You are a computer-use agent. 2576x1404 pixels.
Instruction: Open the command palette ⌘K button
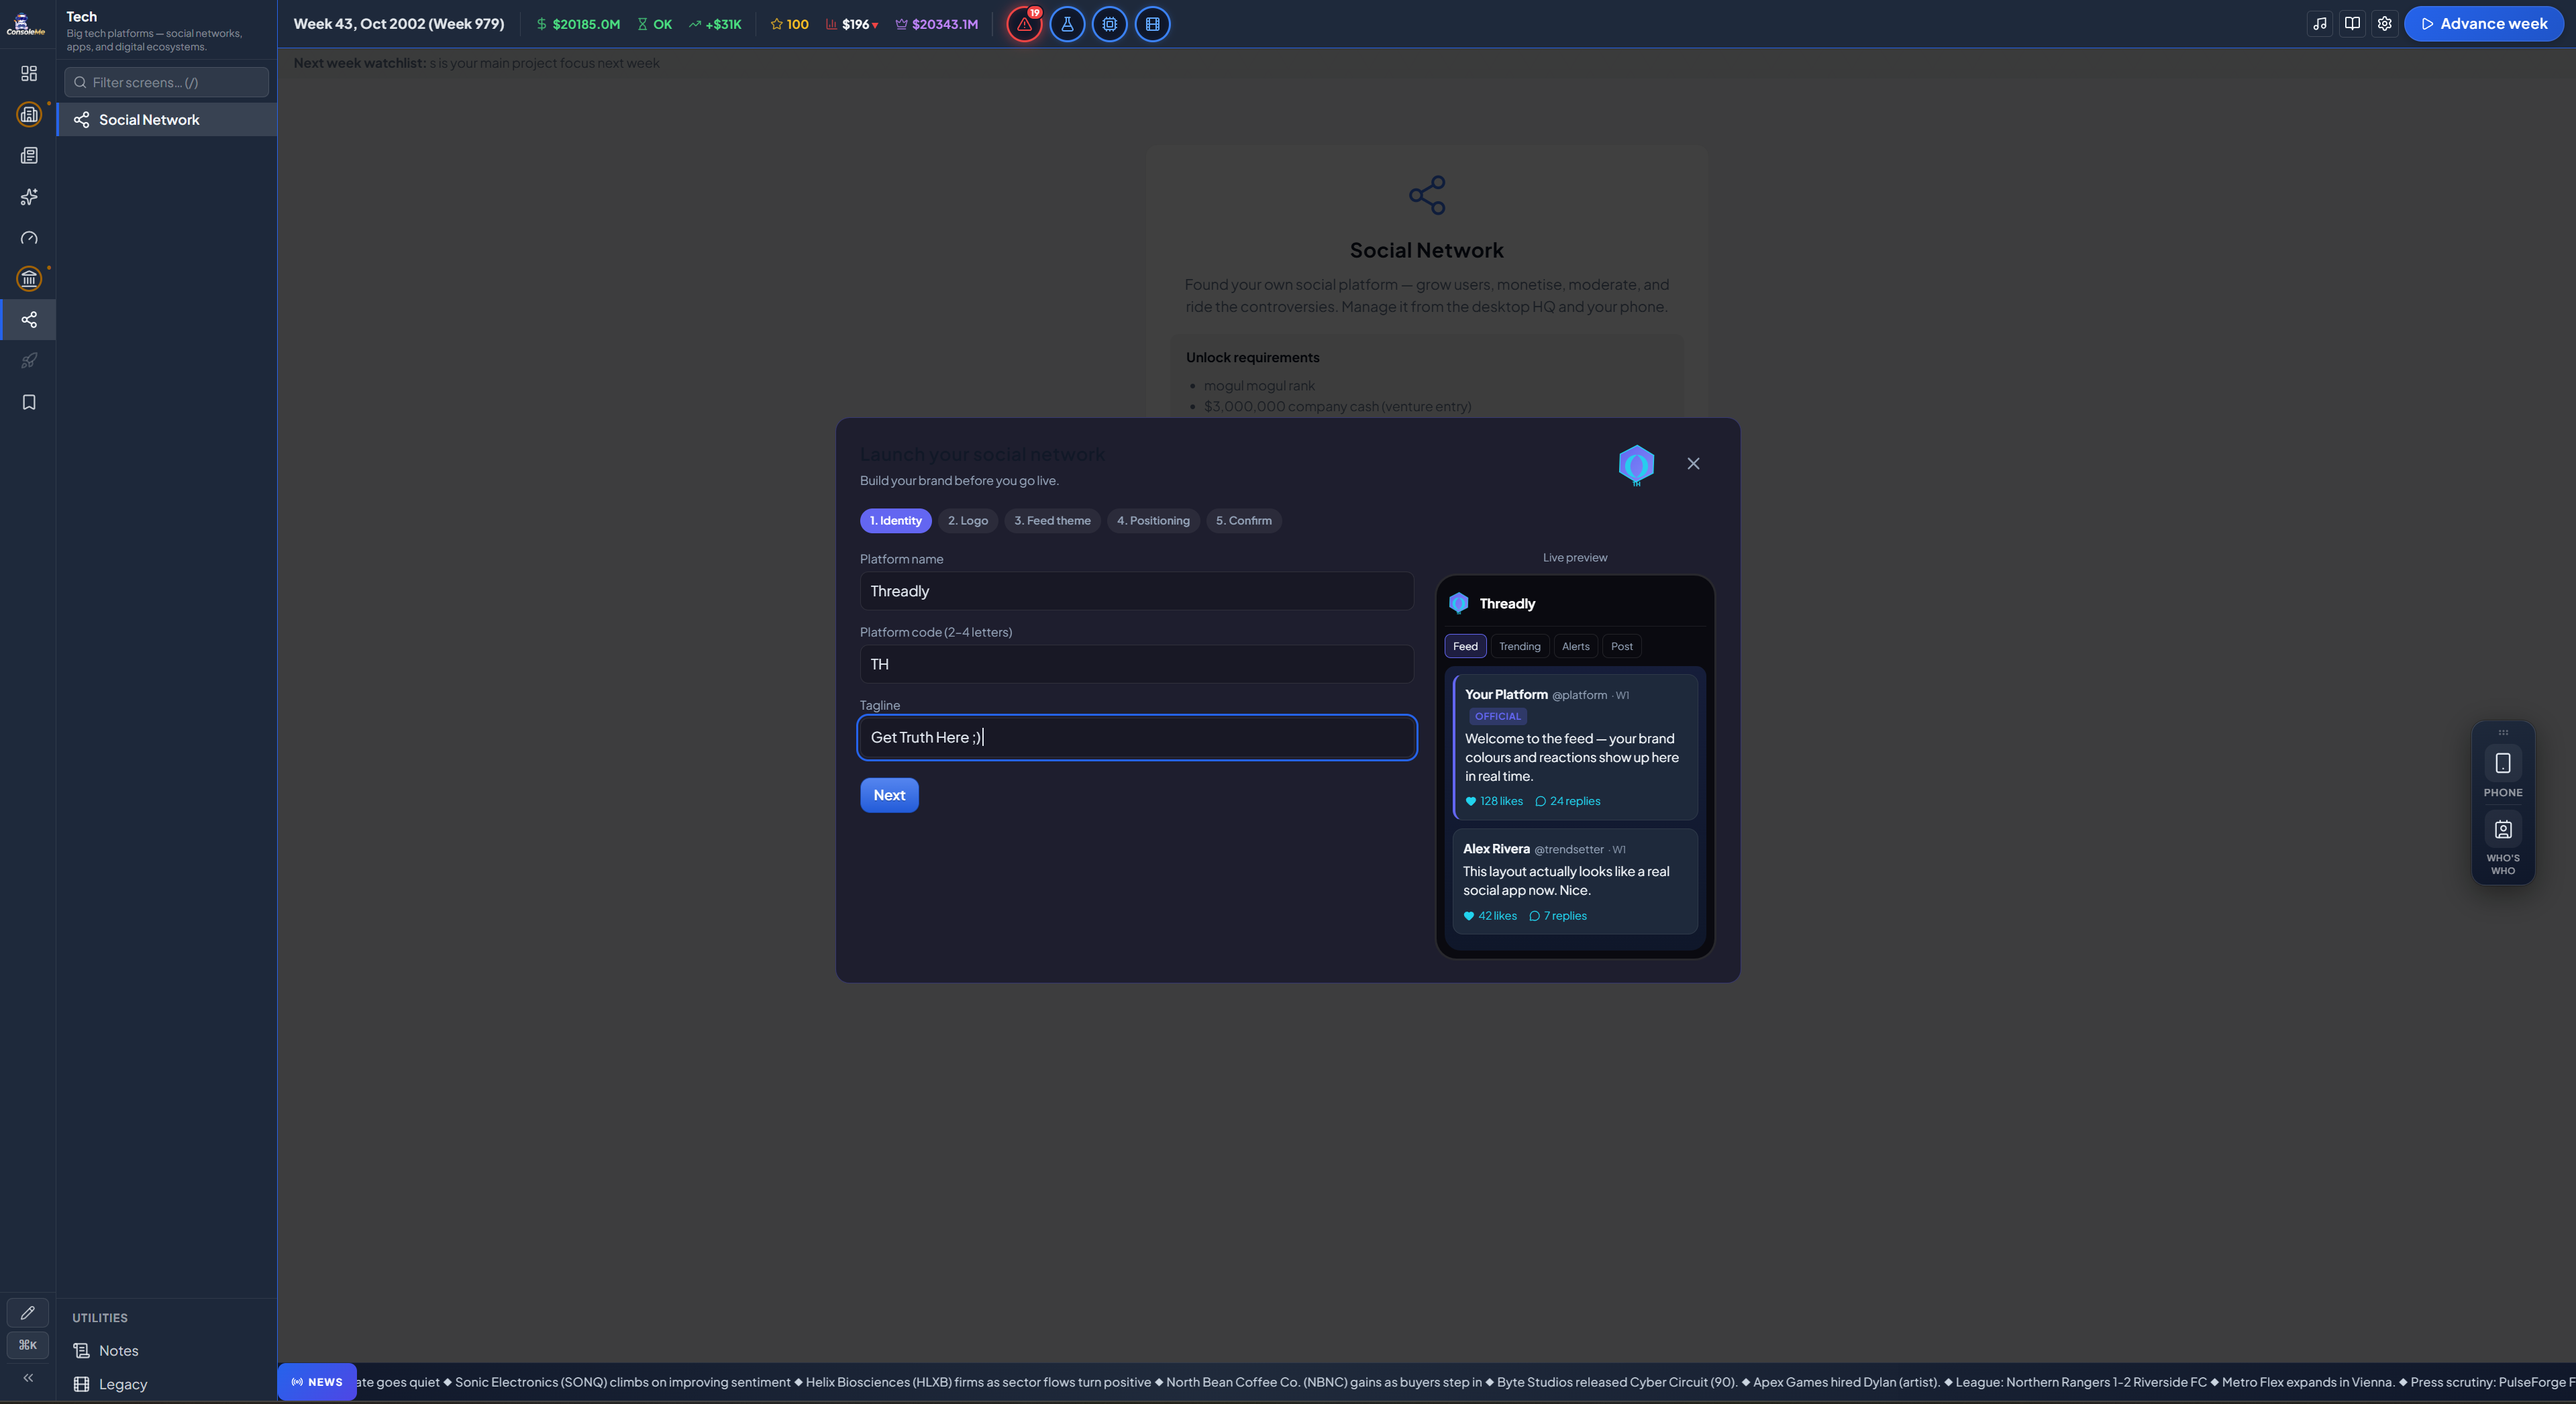coord(28,1345)
